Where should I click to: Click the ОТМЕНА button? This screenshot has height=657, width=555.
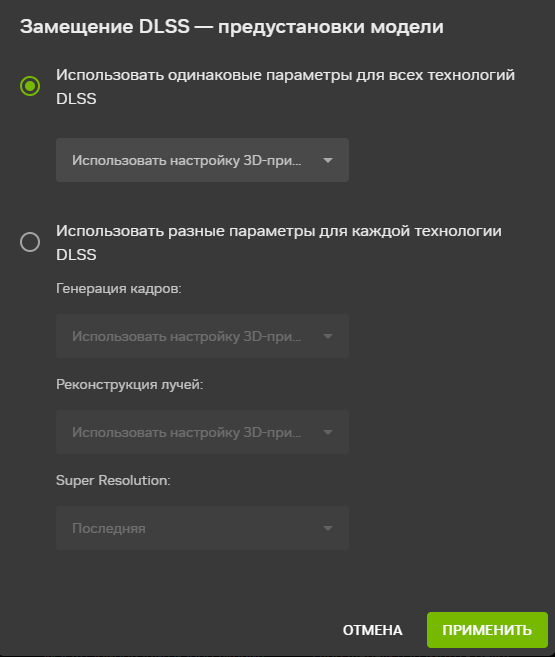pos(372,630)
